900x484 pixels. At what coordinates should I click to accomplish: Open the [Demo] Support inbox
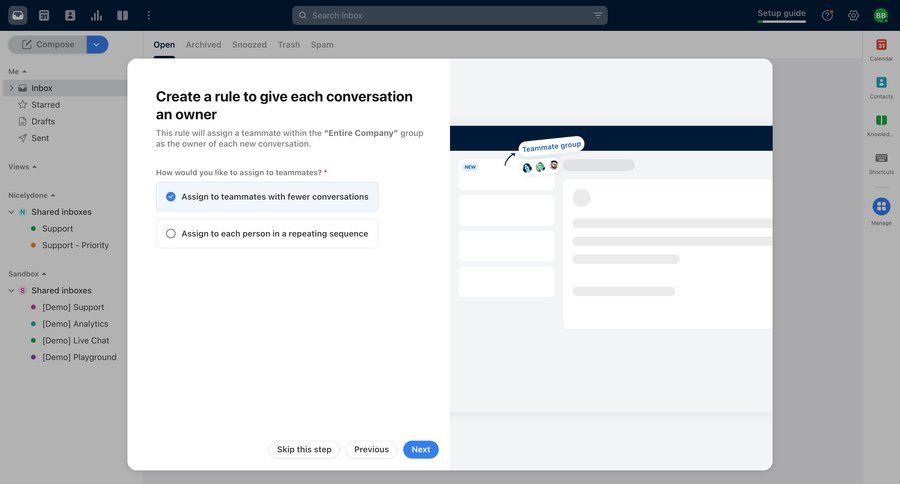point(73,307)
